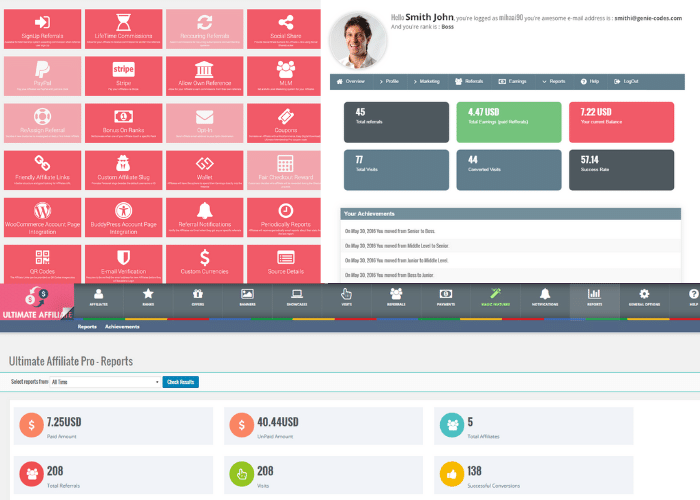Viewport: 700px width, 500px height.
Task: Click the 77 Total Visits card
Action: click(396, 170)
